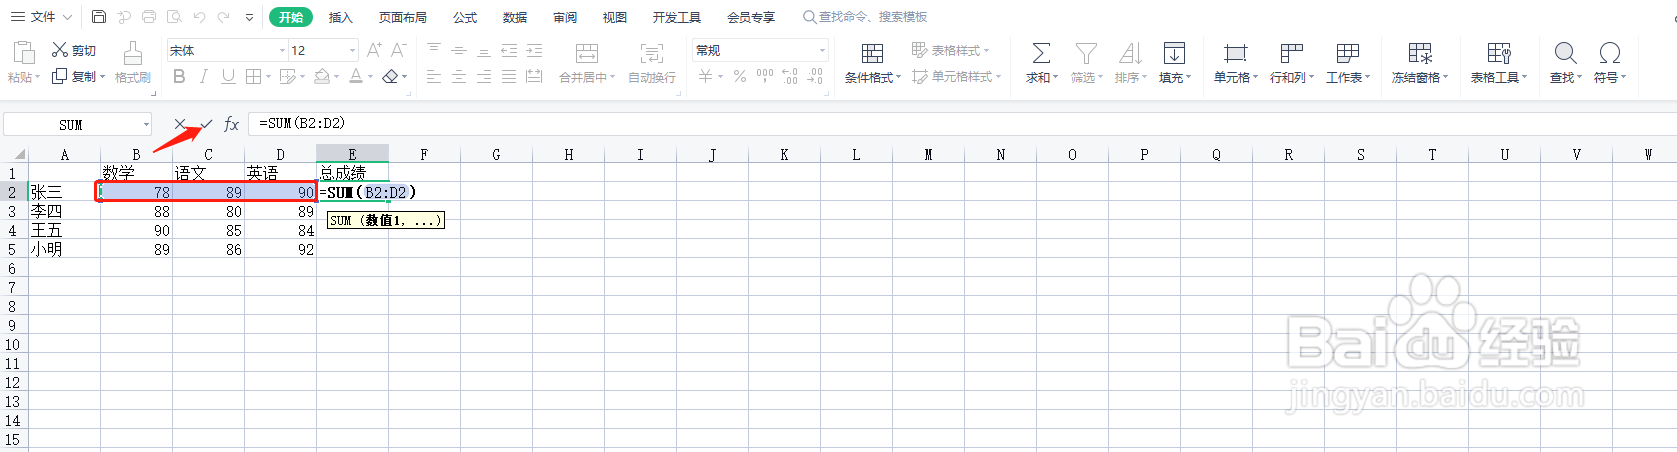1677x452 pixels.
Task: Align text left
Action: tap(434, 76)
